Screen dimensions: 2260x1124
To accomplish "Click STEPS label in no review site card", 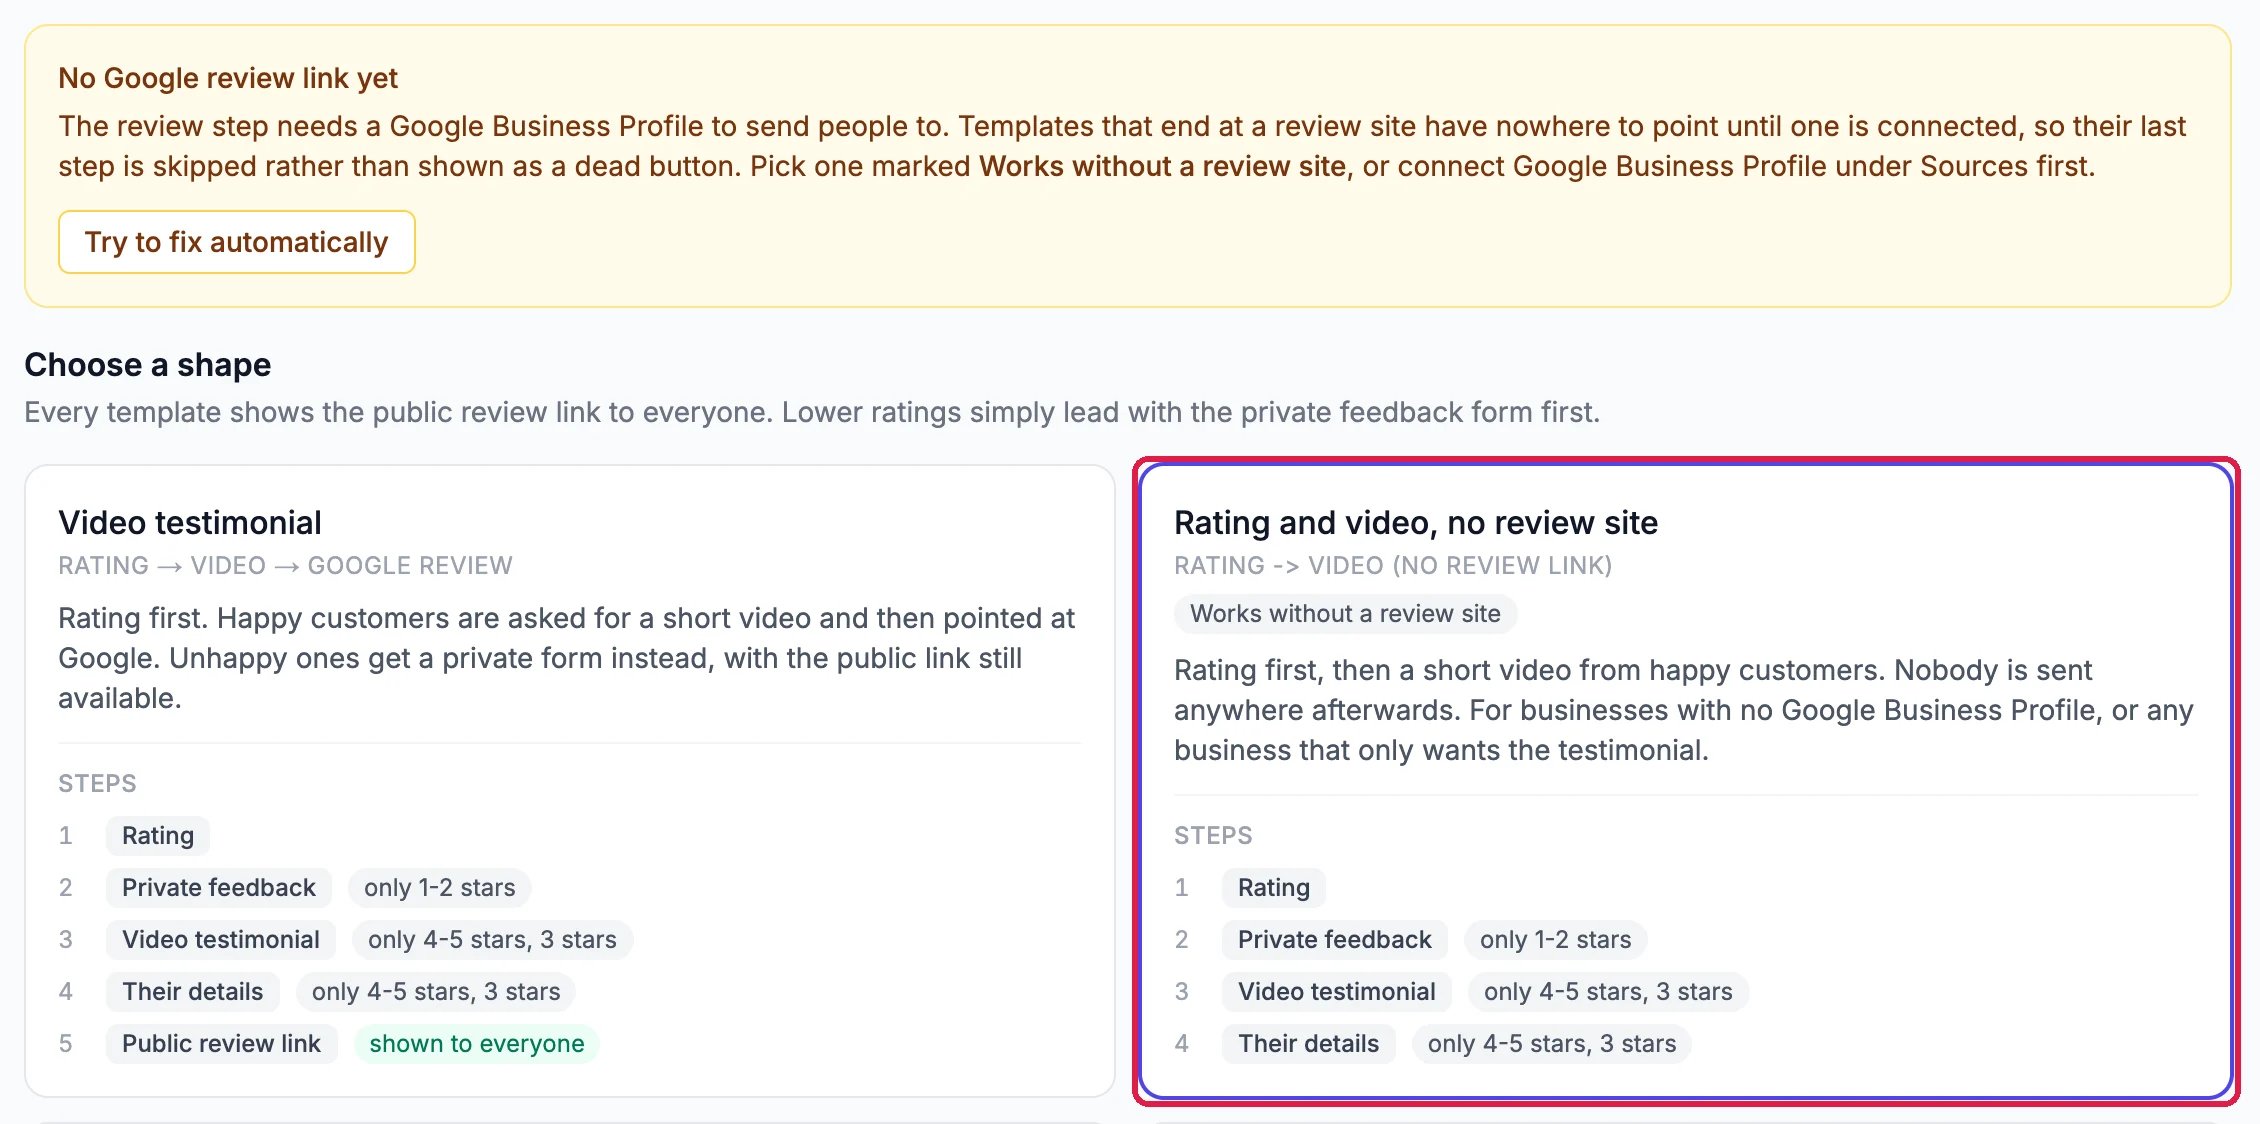I will 1213,835.
